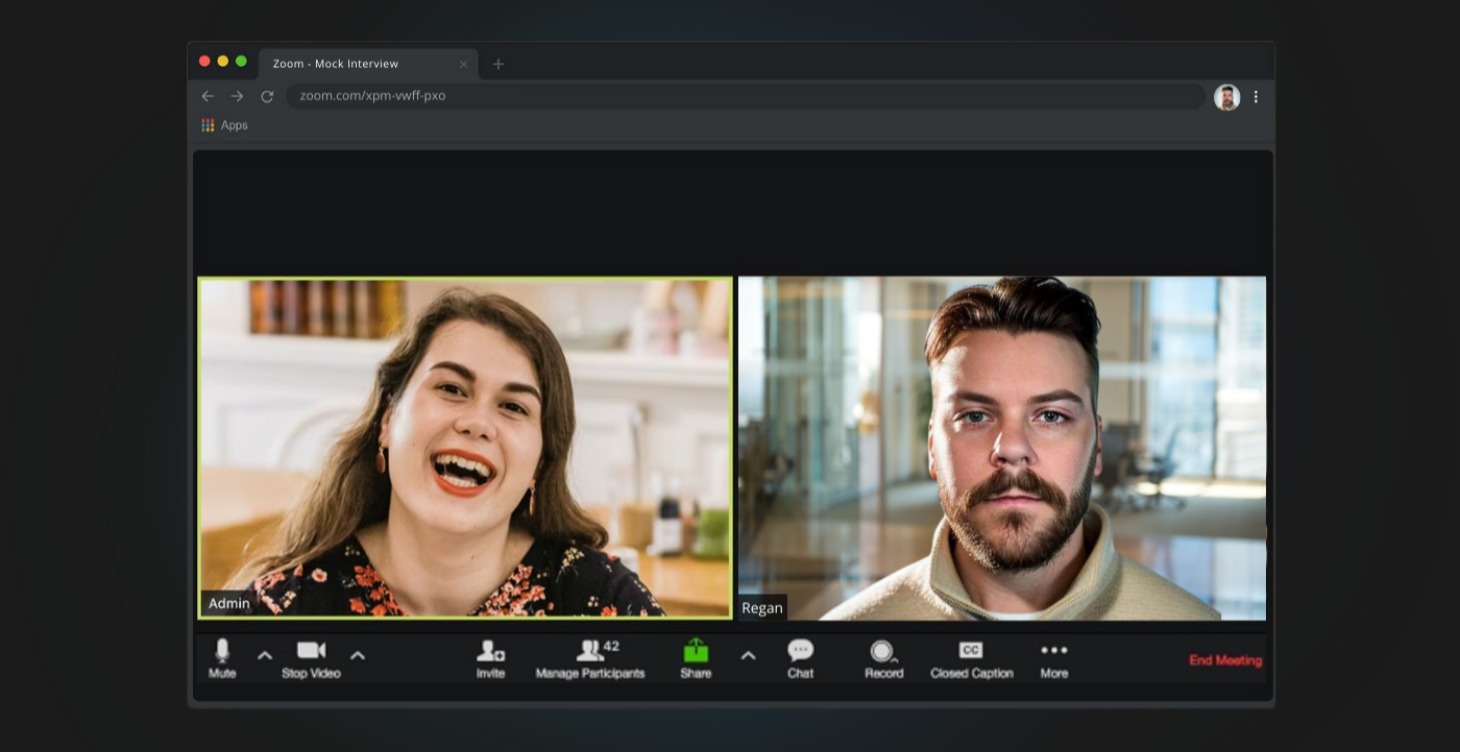Open Apps bookmarks shortcut
The image size is (1460, 752).
click(x=224, y=125)
